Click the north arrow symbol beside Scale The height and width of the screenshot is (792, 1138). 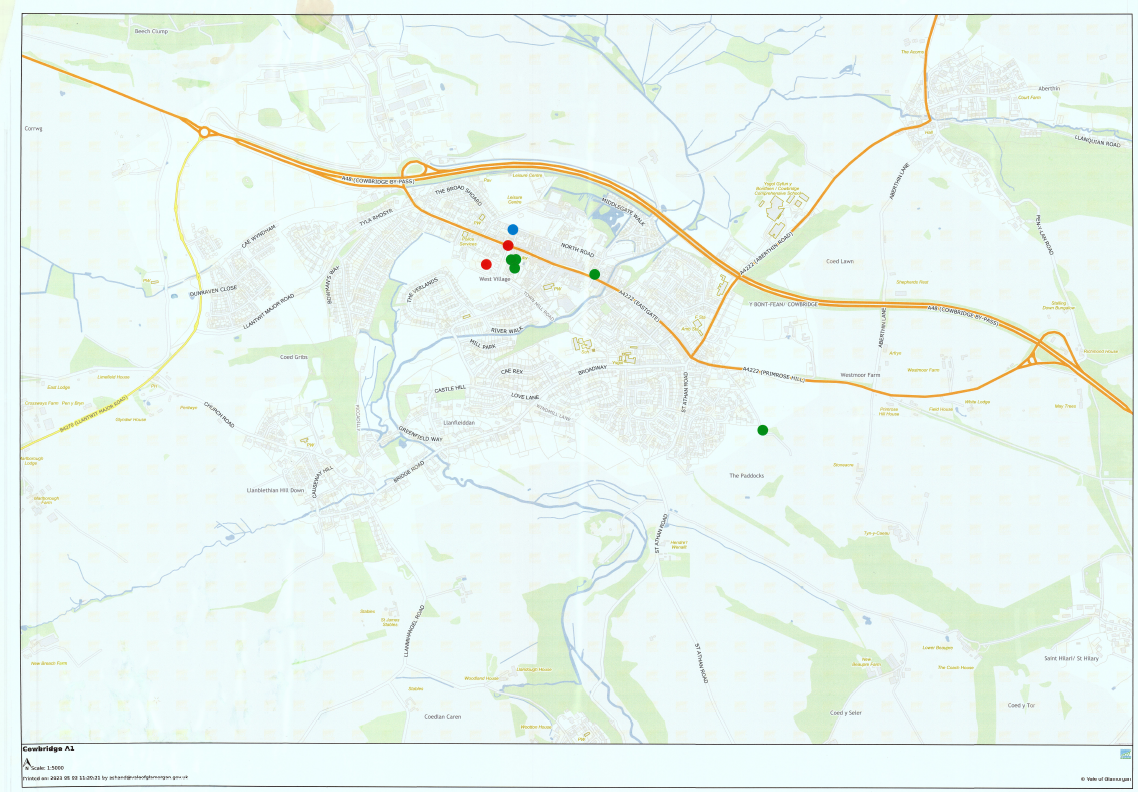click(x=27, y=763)
